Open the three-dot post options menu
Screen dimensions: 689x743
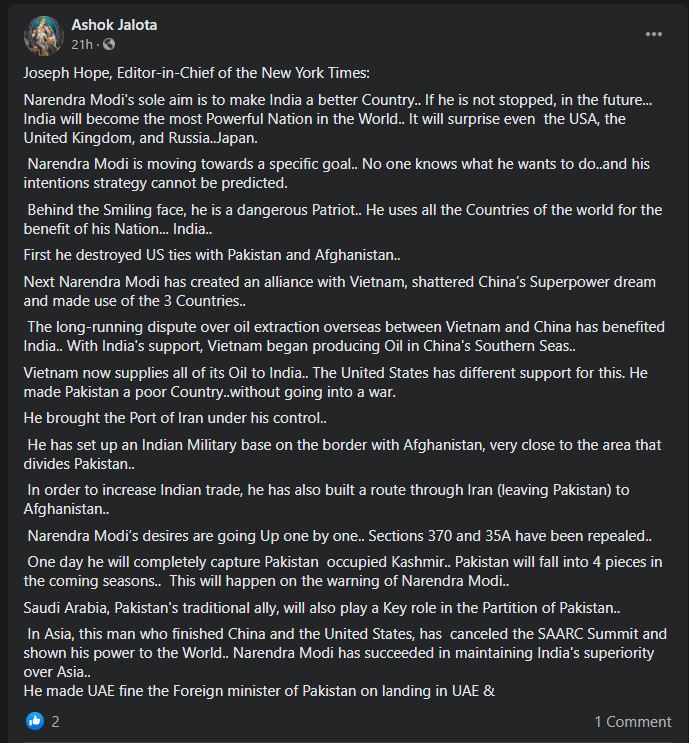(x=653, y=35)
